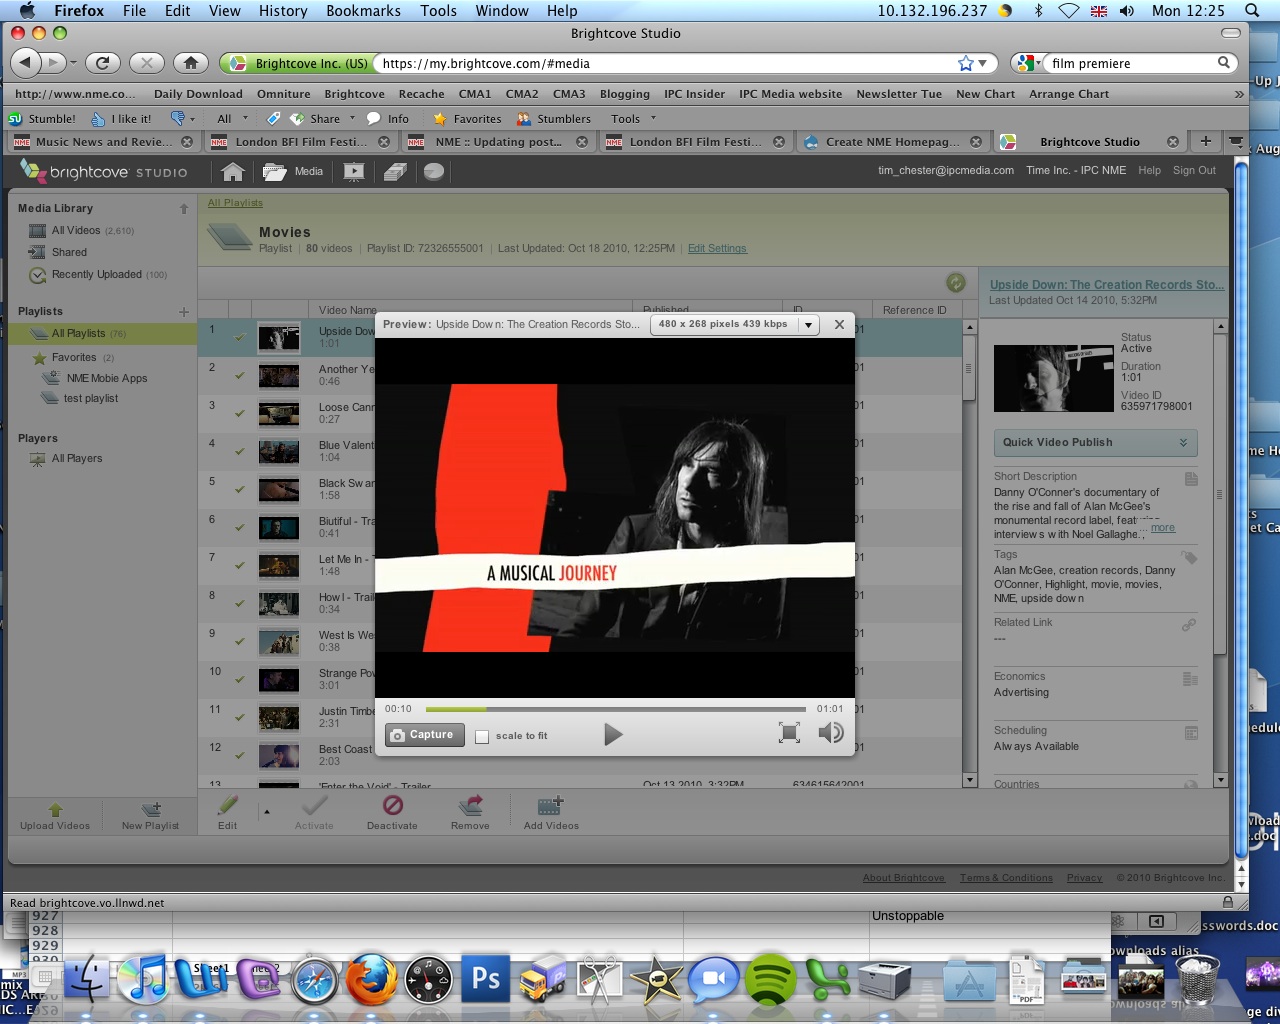Edit the Short Description via its icon
The height and width of the screenshot is (1024, 1280).
pos(1191,479)
